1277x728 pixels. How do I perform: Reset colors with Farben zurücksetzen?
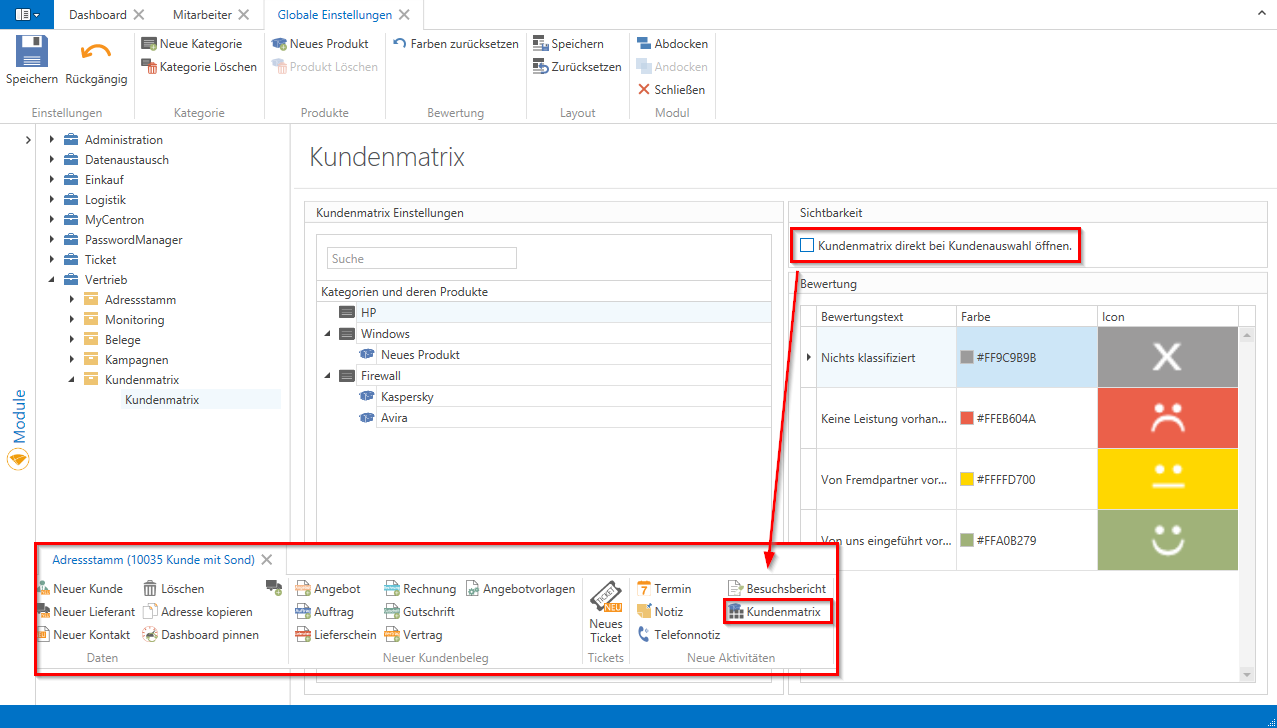[x=456, y=44]
